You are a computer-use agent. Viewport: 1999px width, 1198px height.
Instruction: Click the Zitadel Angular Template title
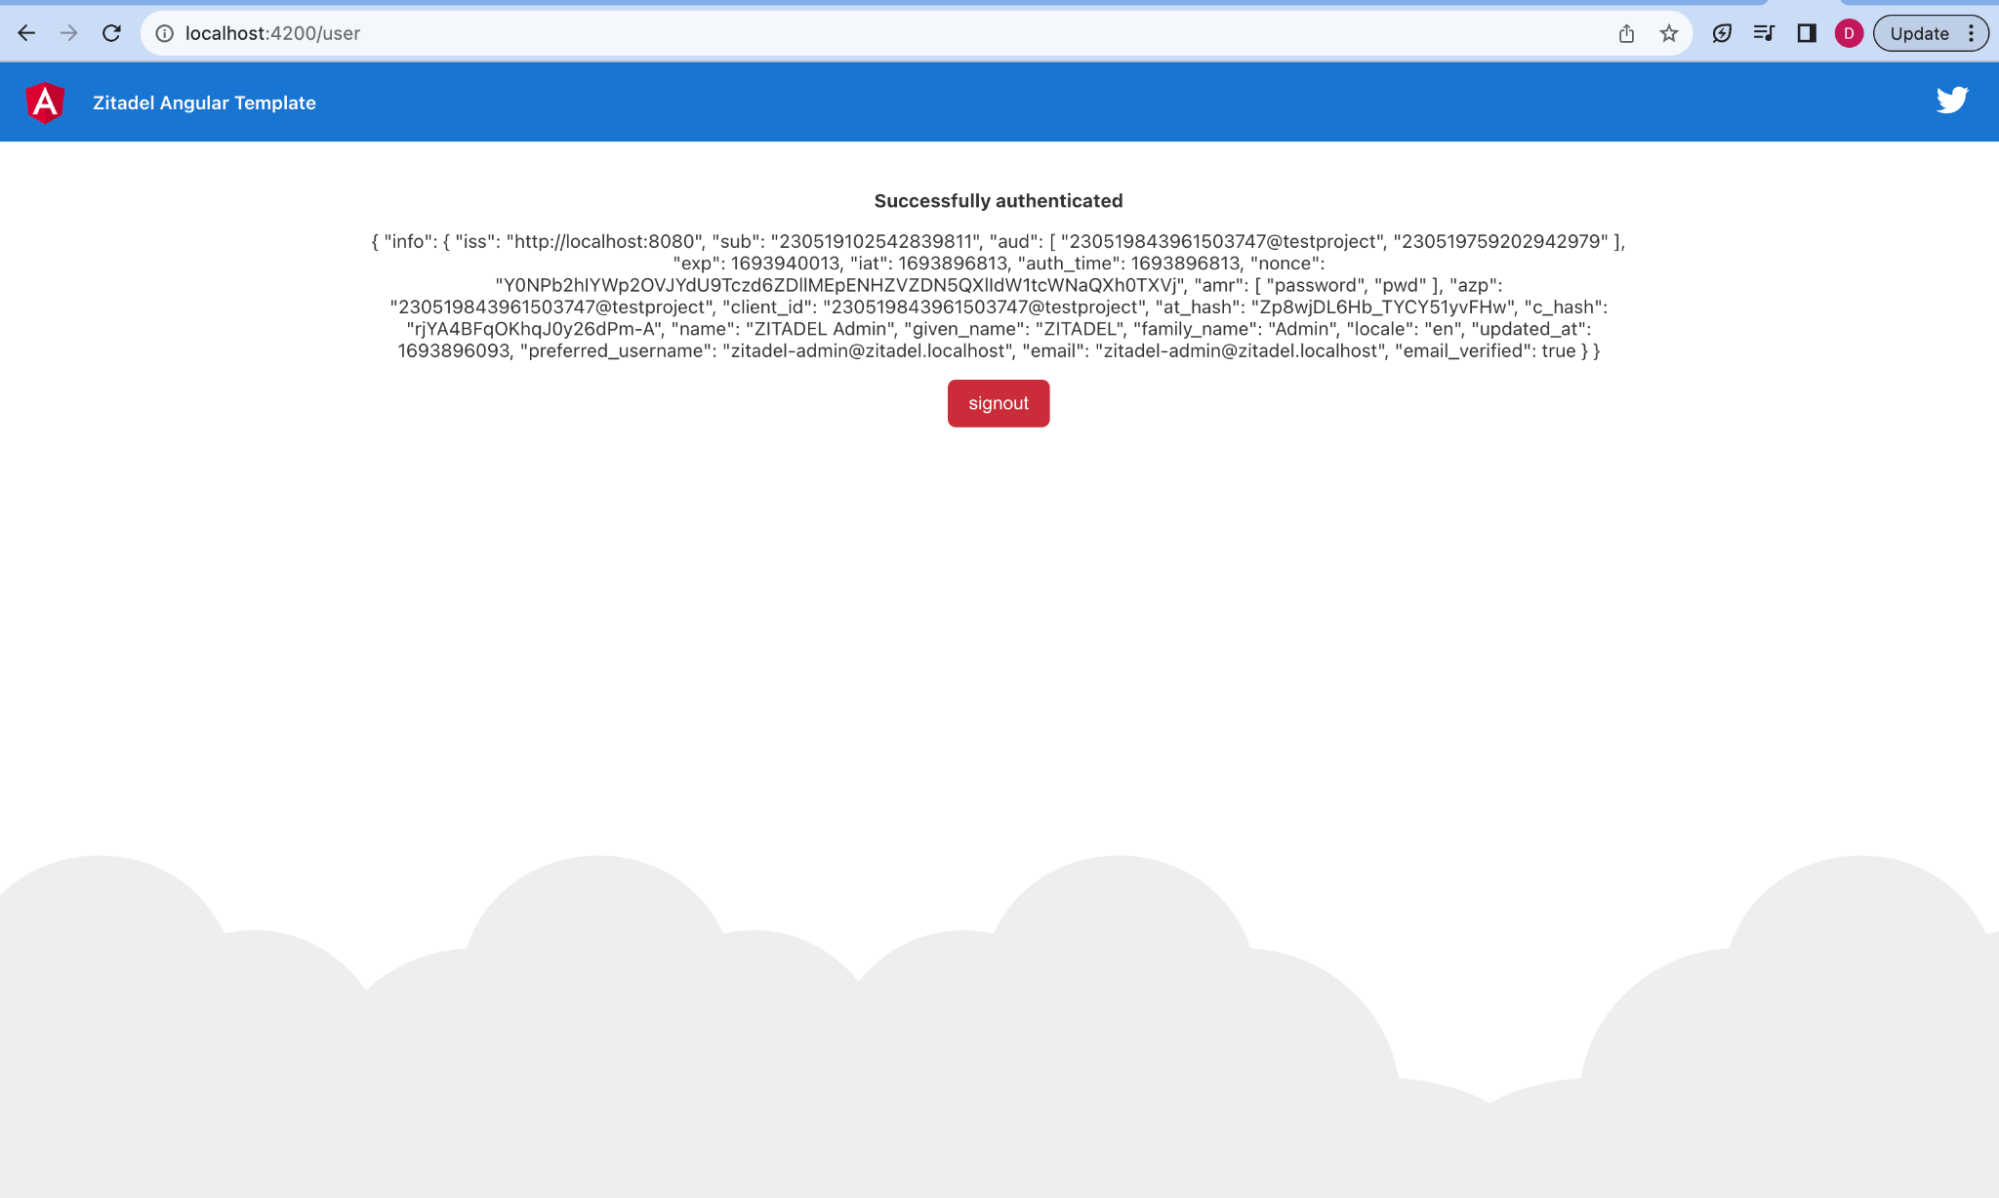click(204, 103)
